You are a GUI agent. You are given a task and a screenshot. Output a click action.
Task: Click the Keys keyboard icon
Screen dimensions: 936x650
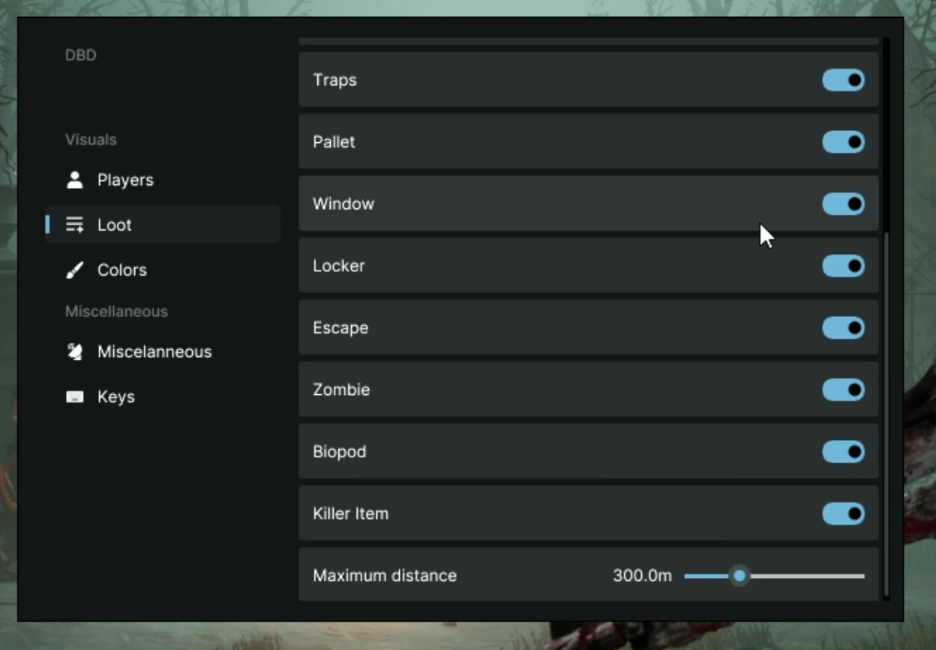(75, 397)
